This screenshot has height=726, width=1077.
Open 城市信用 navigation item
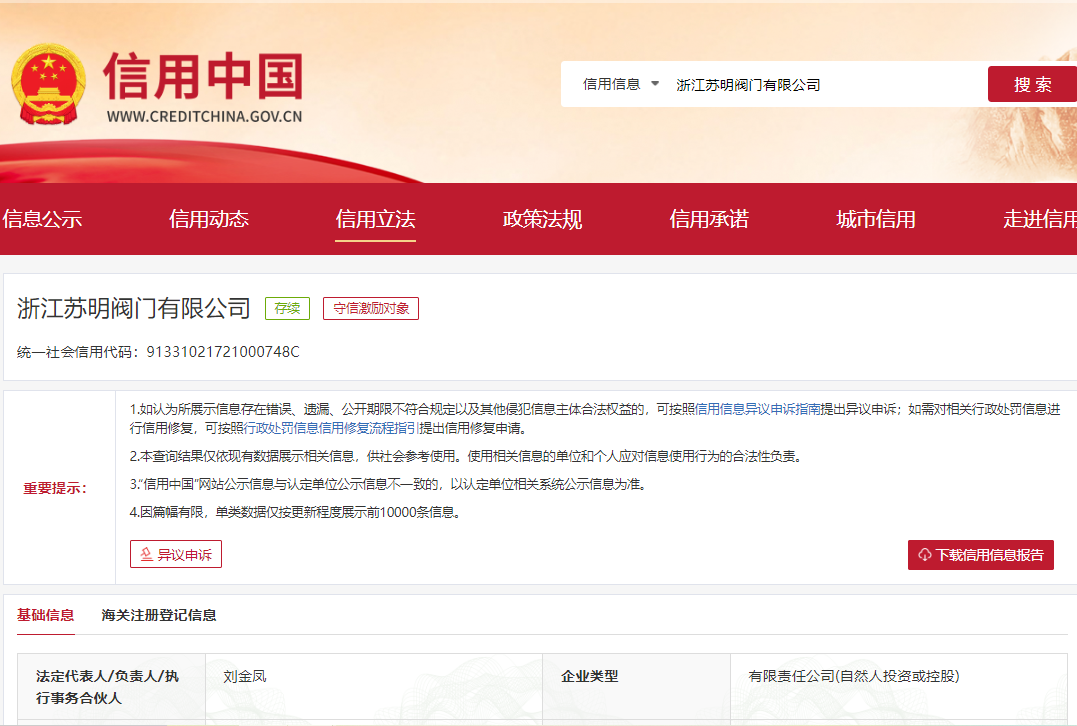coord(876,220)
